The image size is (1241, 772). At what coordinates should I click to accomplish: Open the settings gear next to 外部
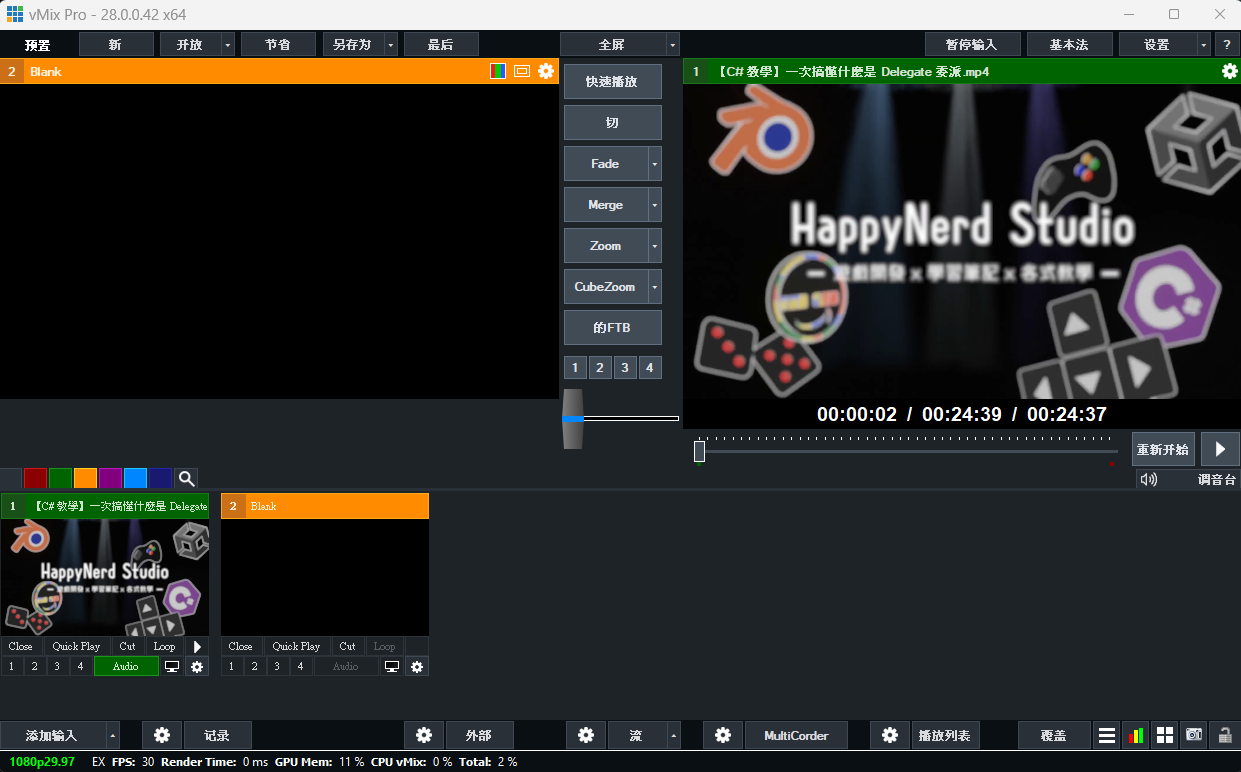pyautogui.click(x=424, y=735)
